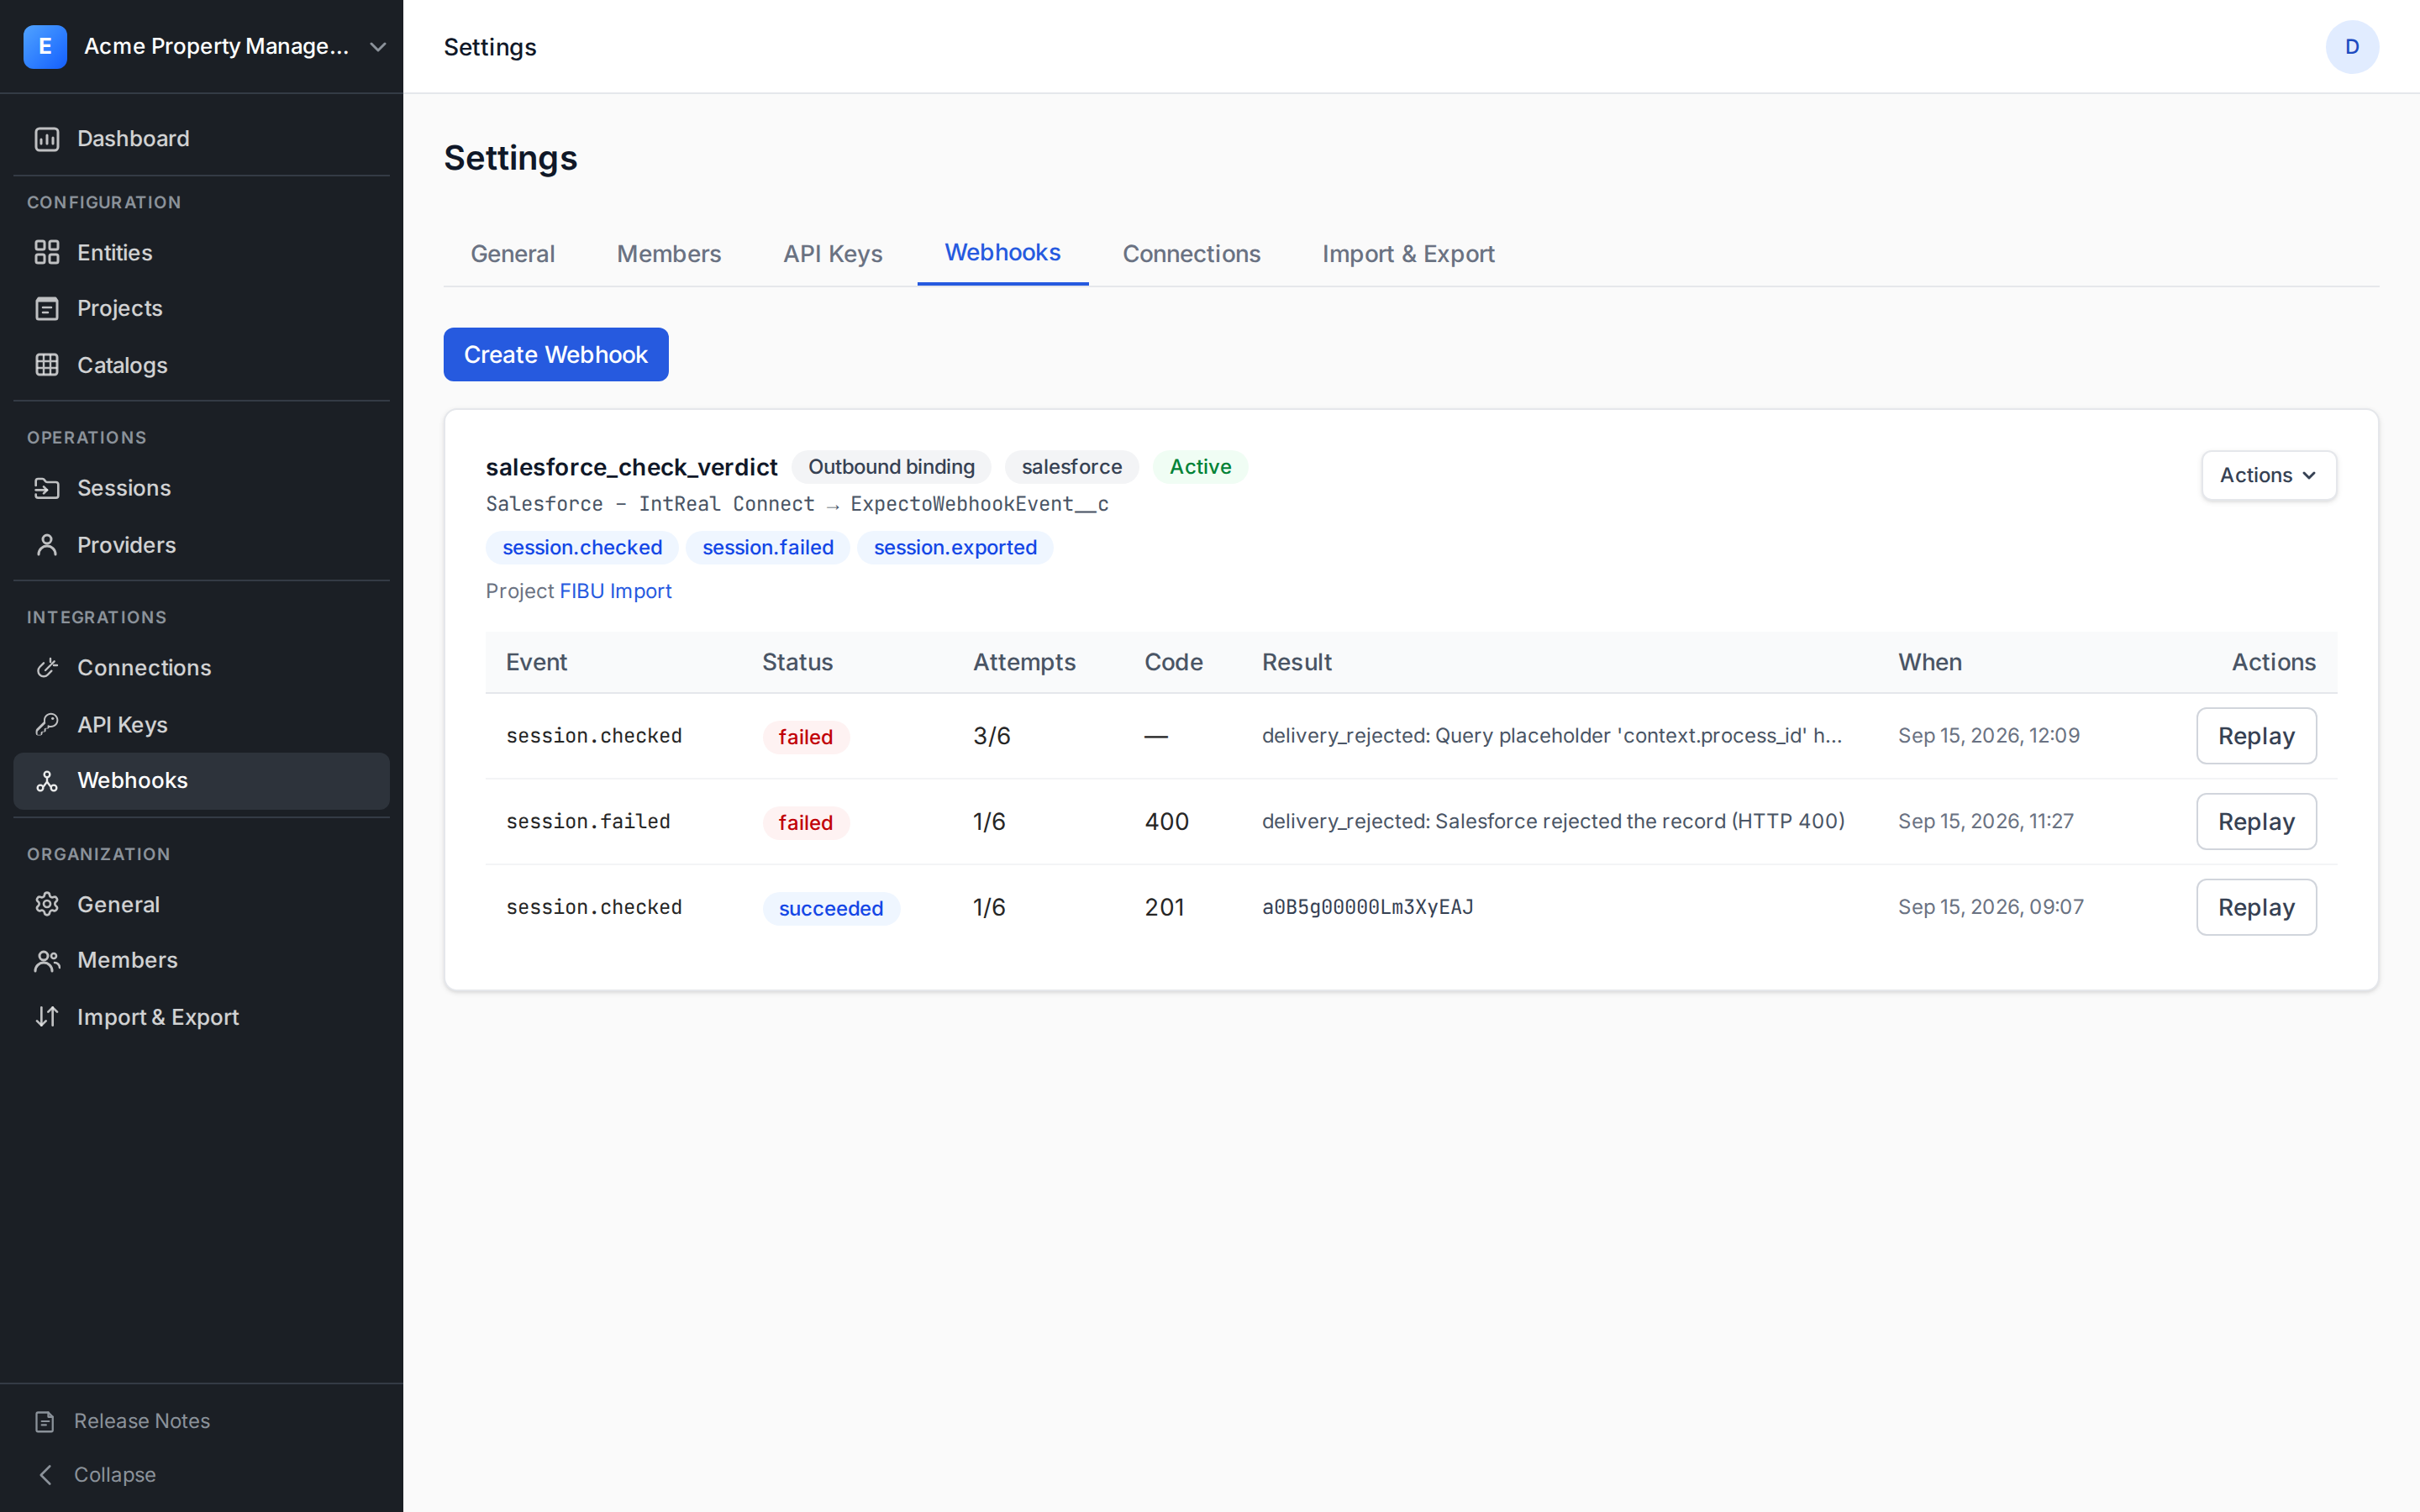Replay the session.failed delivery
The image size is (2420, 1512).
click(x=2256, y=822)
